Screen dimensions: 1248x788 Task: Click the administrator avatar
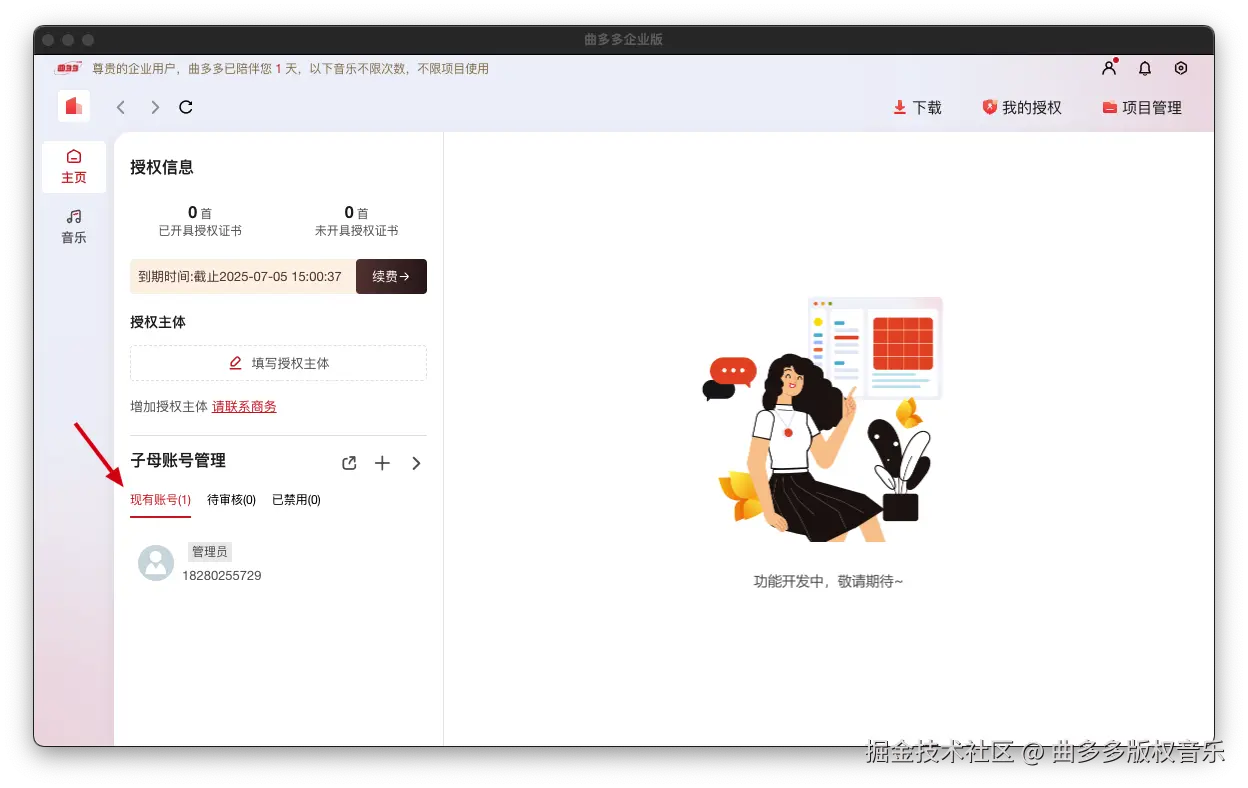pyautogui.click(x=156, y=563)
